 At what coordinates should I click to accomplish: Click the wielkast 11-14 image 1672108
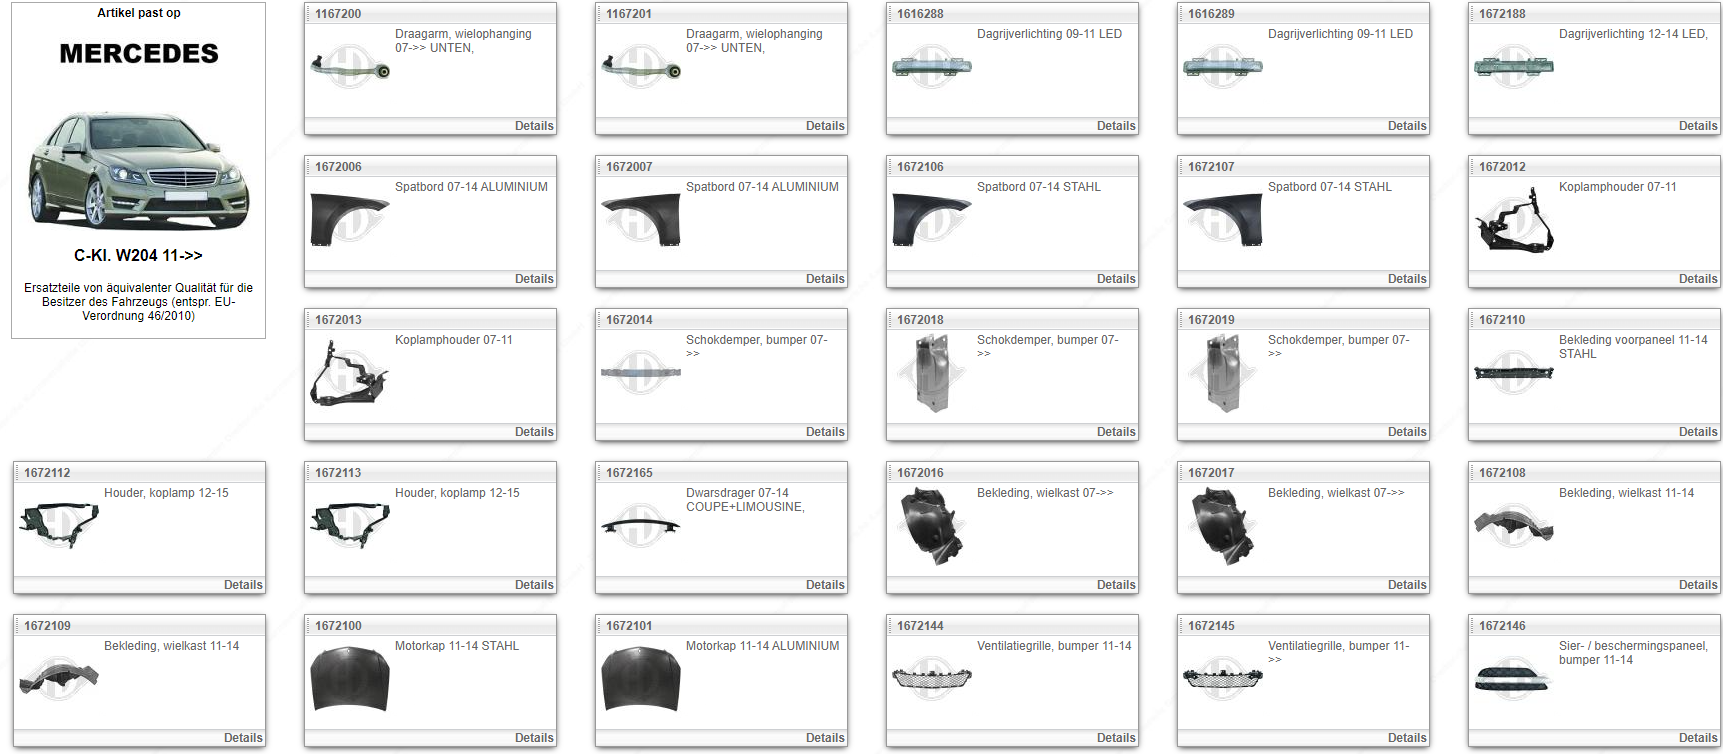1513,526
